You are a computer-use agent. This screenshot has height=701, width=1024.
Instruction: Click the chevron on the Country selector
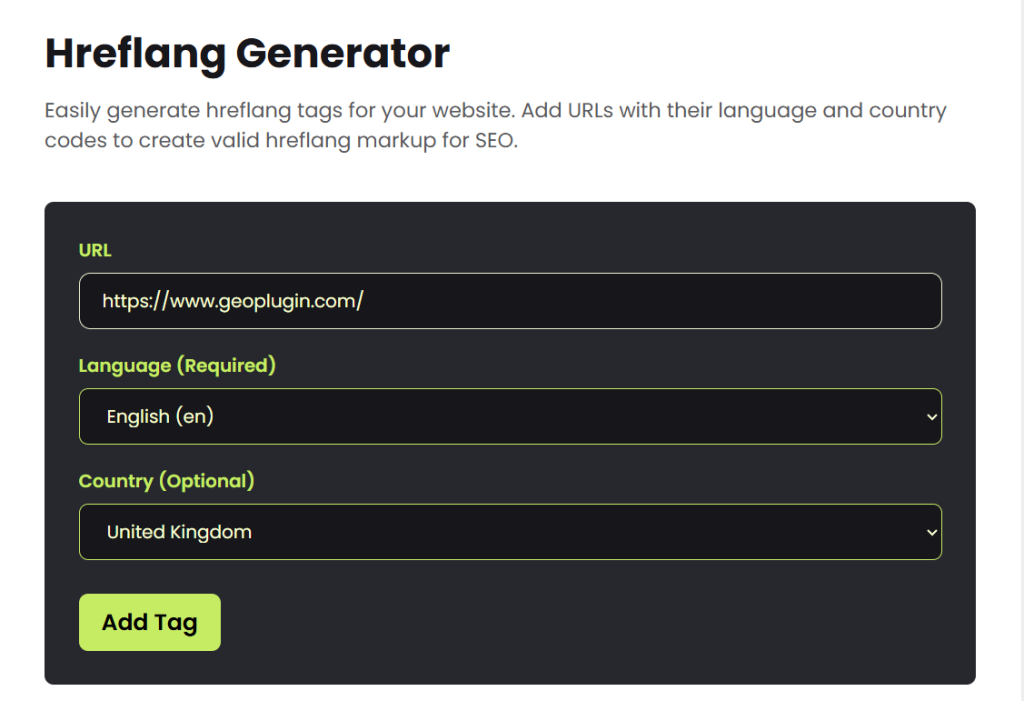[x=930, y=532]
